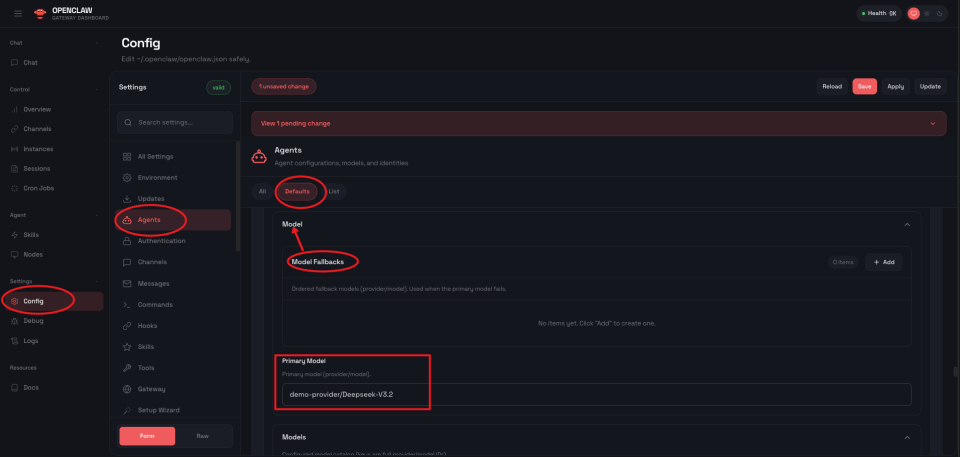Click the hamburger menu icon
Image resolution: width=960 pixels, height=457 pixels.
pyautogui.click(x=17, y=13)
